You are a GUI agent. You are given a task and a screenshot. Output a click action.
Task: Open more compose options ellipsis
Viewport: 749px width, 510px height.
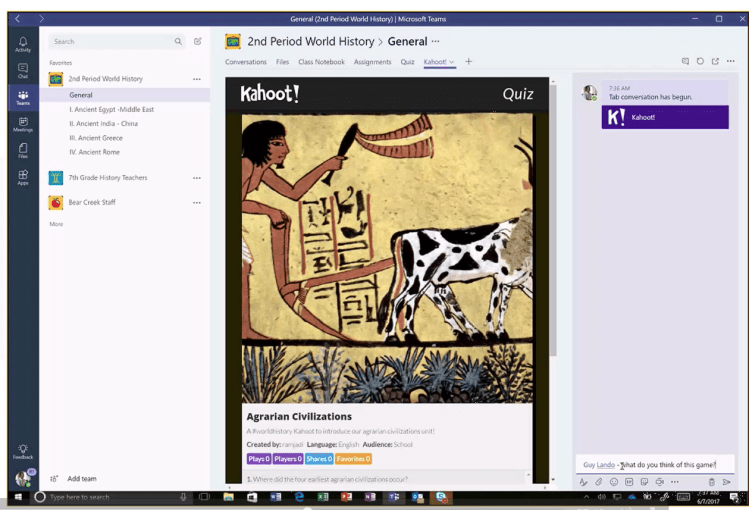click(674, 482)
